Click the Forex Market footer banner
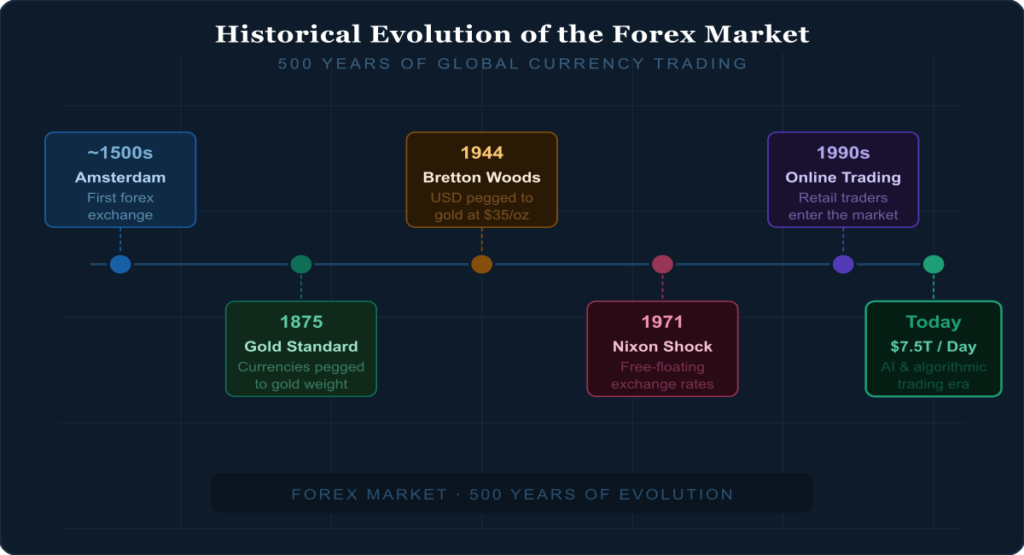Viewport: 1024px width, 555px height. [x=512, y=494]
